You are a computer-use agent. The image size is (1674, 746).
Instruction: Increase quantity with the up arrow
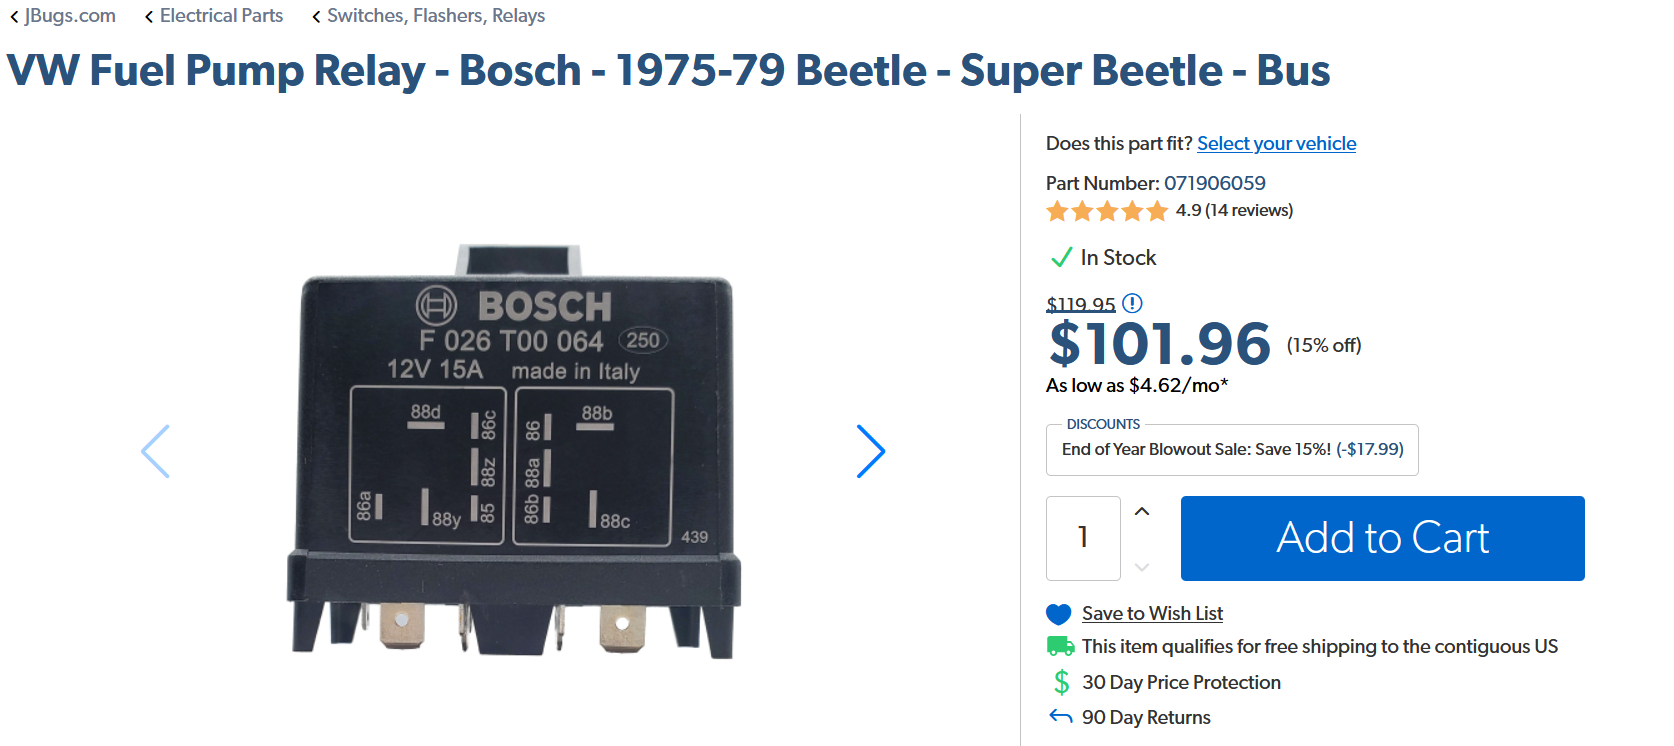pyautogui.click(x=1142, y=512)
